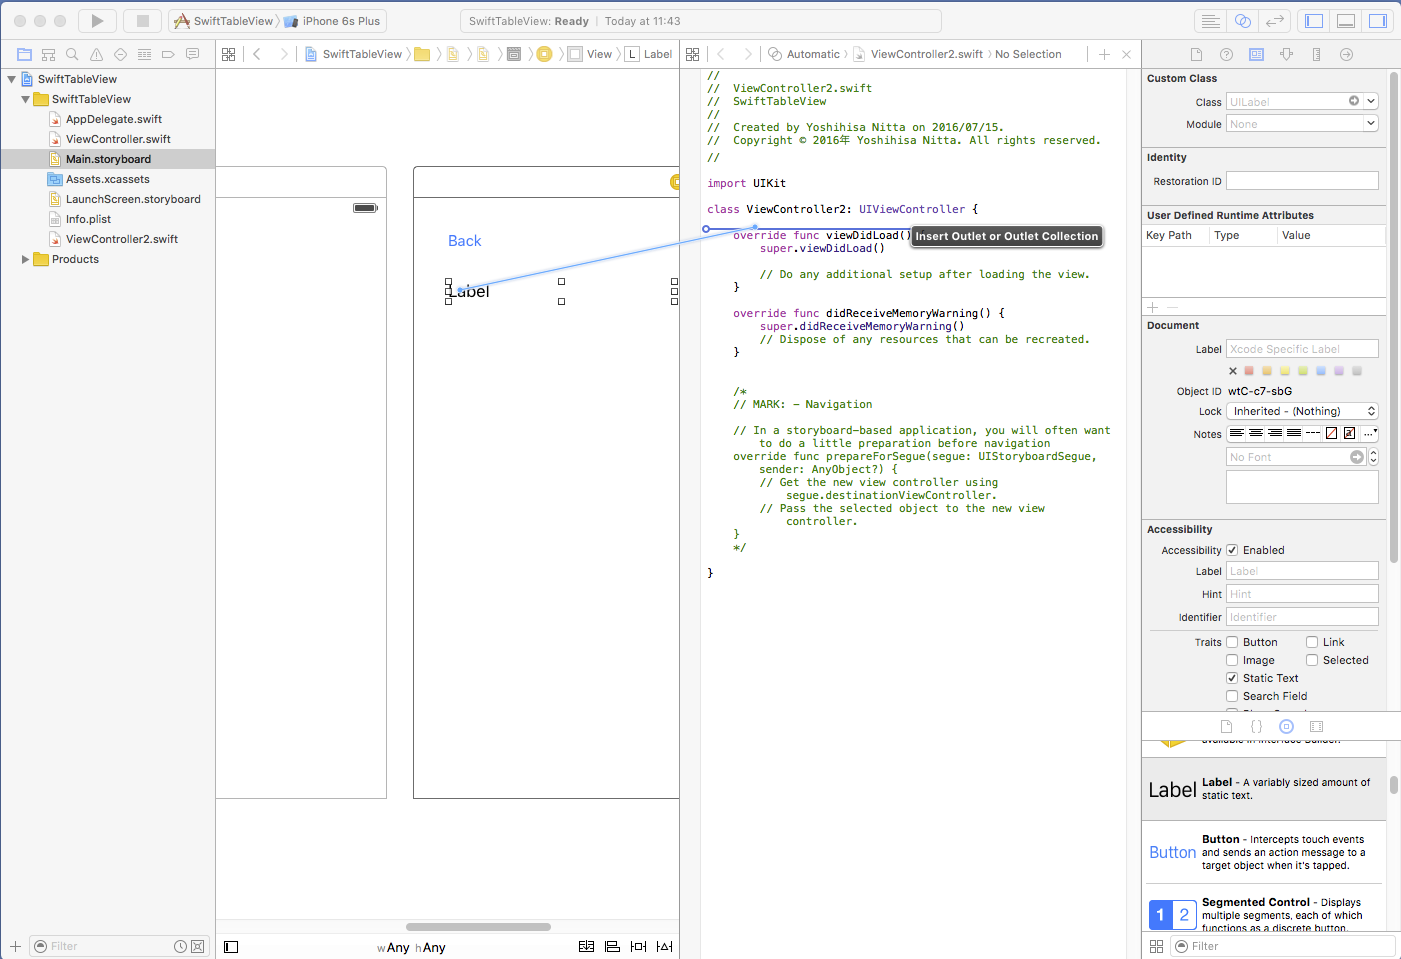Screen dimensions: 1401x959
Task: Switch to the Standard editor
Action: [x=1210, y=21]
